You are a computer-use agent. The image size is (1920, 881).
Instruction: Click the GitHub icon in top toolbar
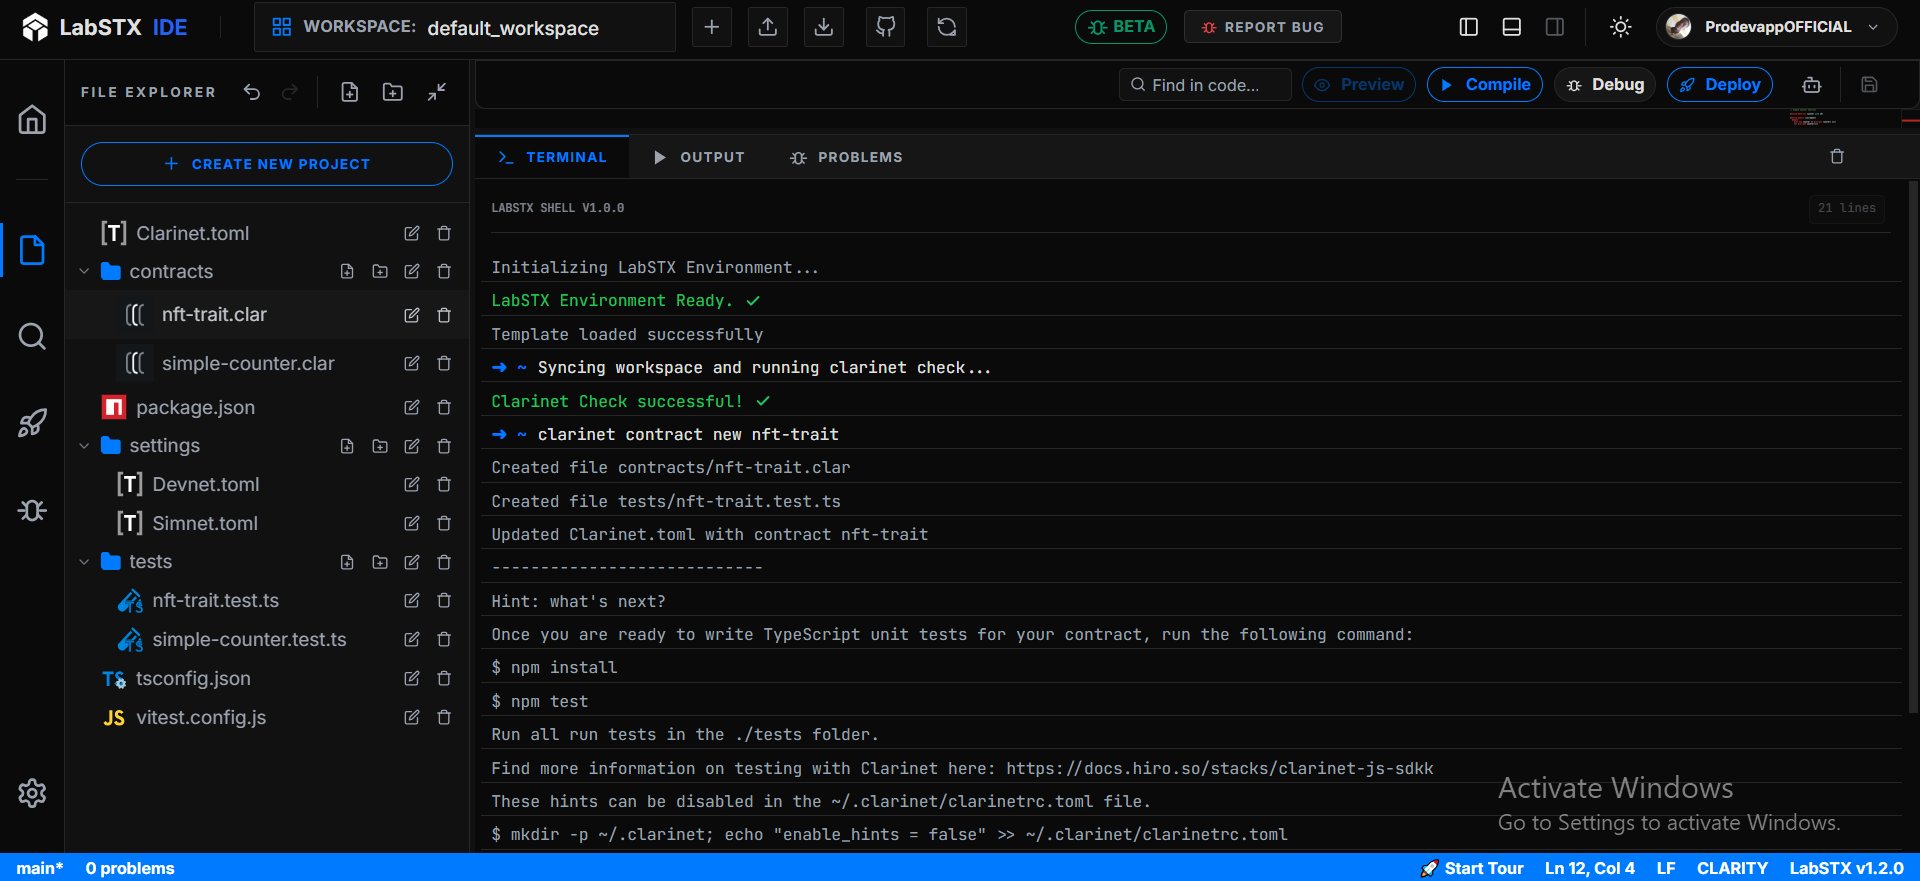click(885, 27)
